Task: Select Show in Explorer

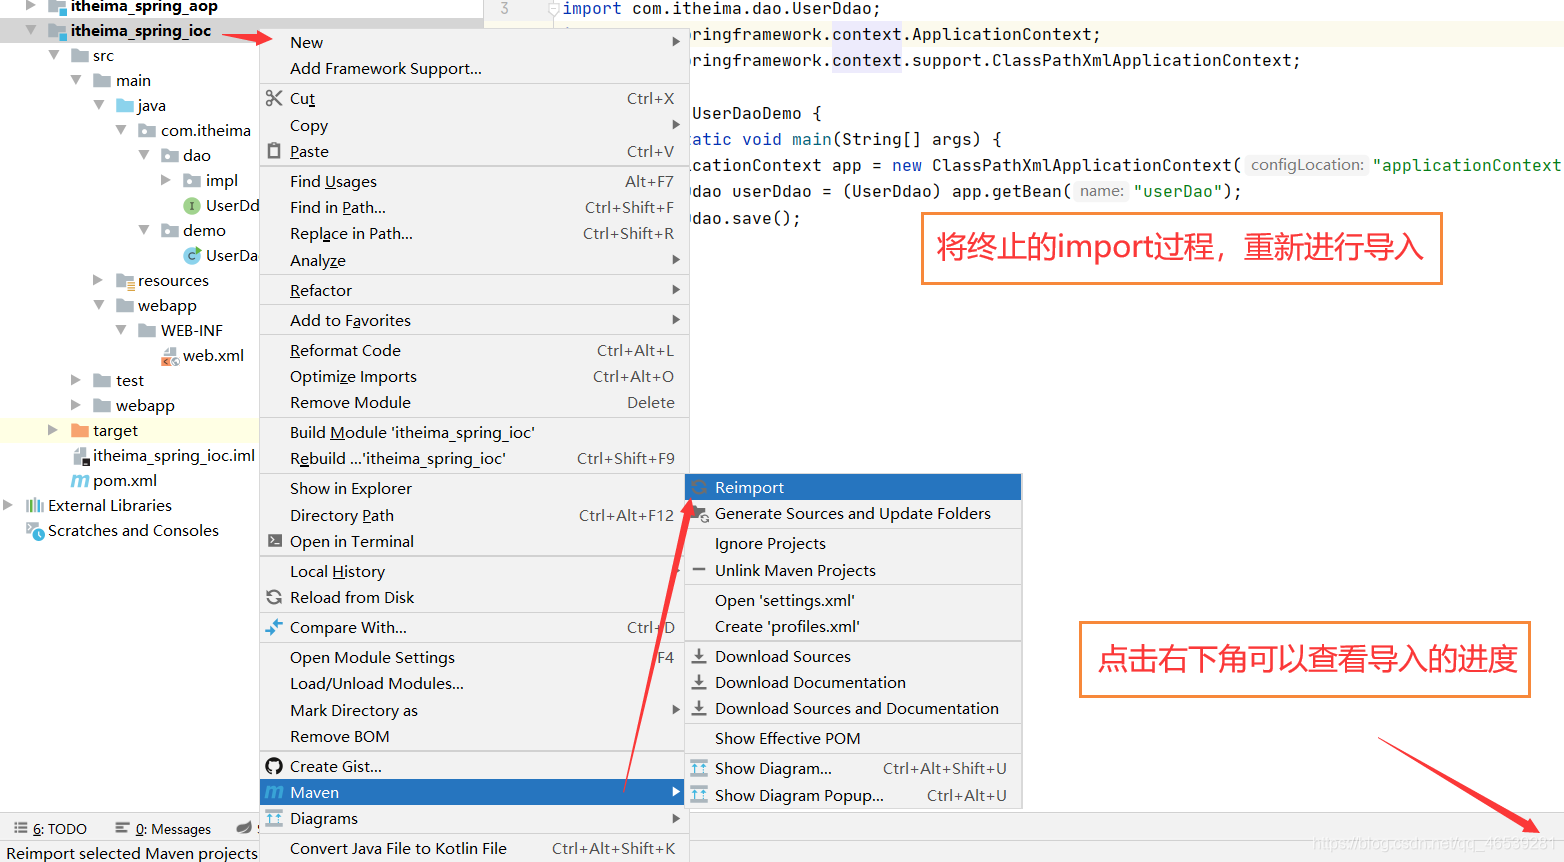Action: 472,488
